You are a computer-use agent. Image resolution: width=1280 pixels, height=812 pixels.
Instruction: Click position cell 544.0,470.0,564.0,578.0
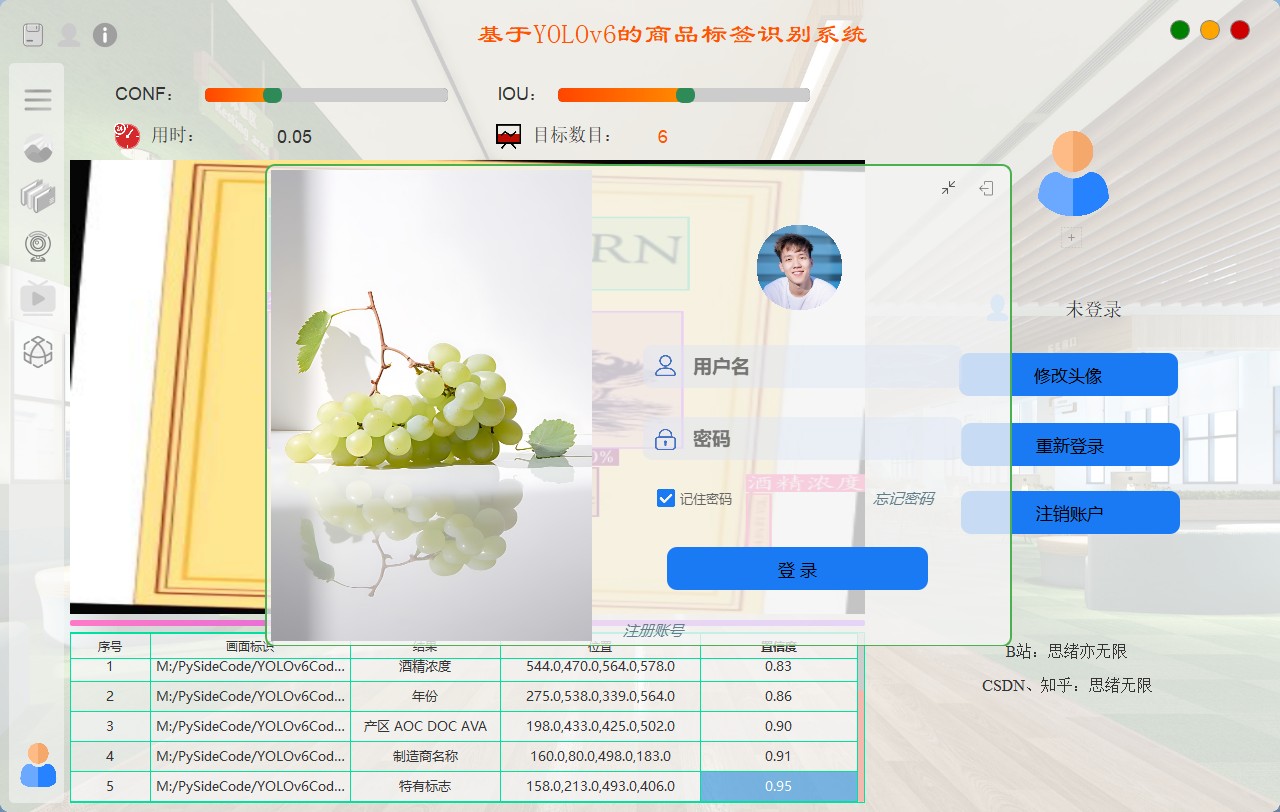point(600,666)
